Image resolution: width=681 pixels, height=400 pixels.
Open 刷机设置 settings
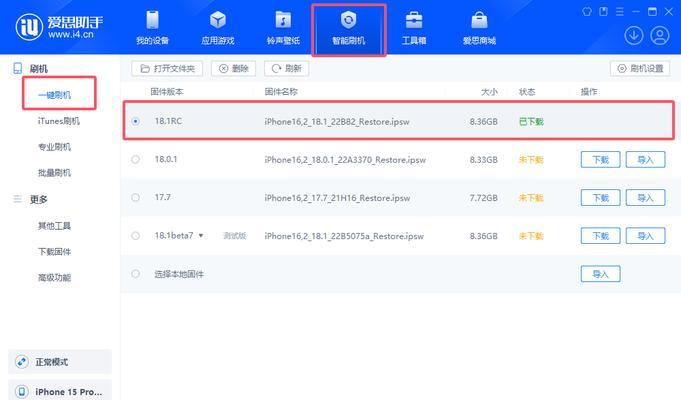point(640,69)
